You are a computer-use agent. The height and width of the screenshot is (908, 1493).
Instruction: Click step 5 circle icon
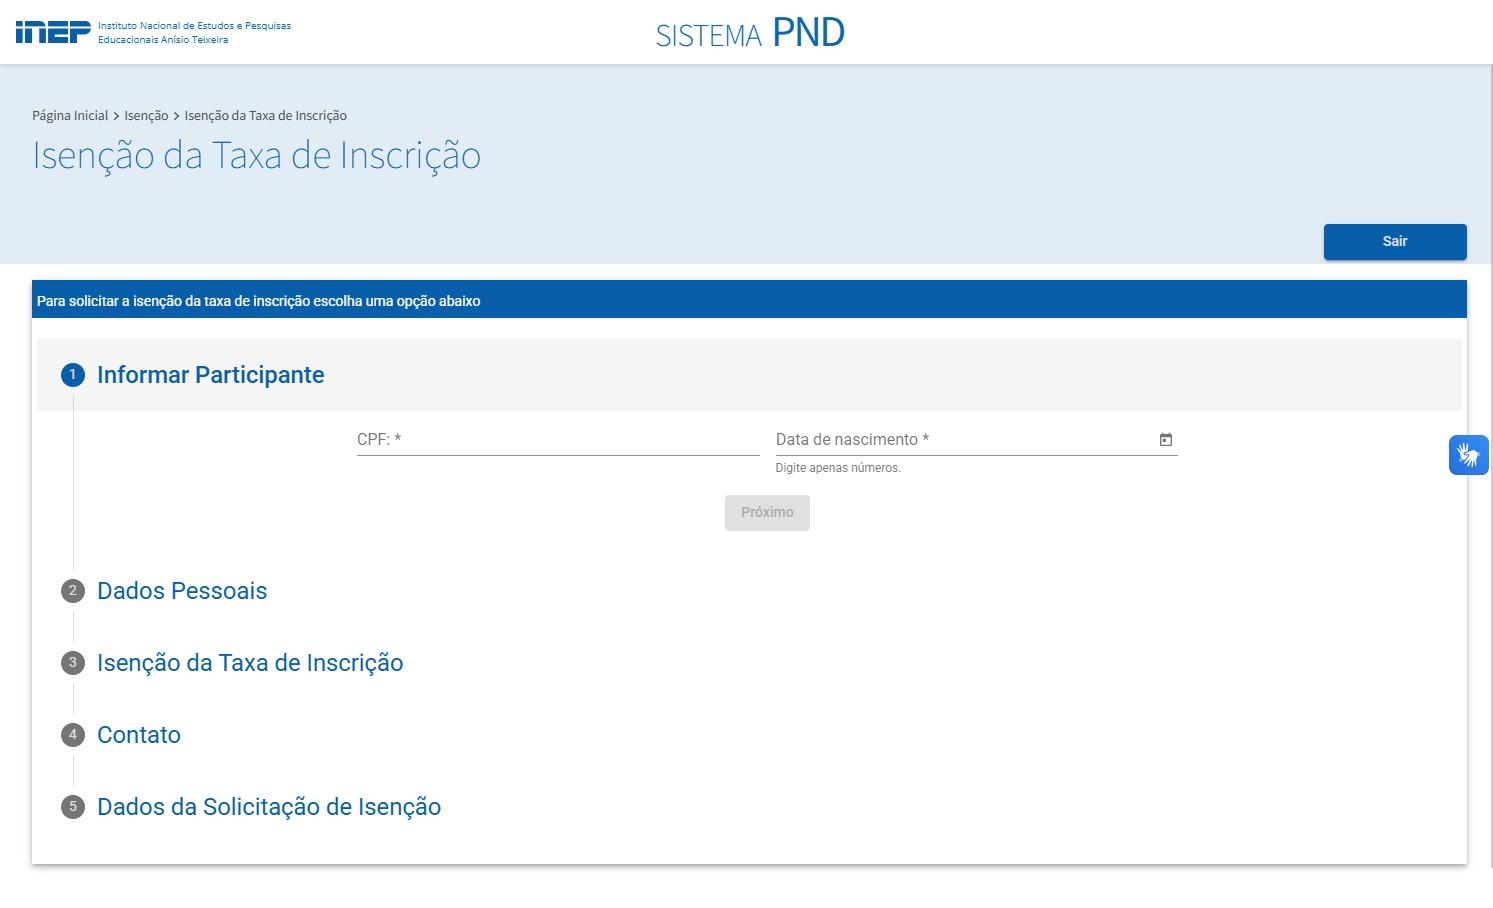tap(73, 807)
